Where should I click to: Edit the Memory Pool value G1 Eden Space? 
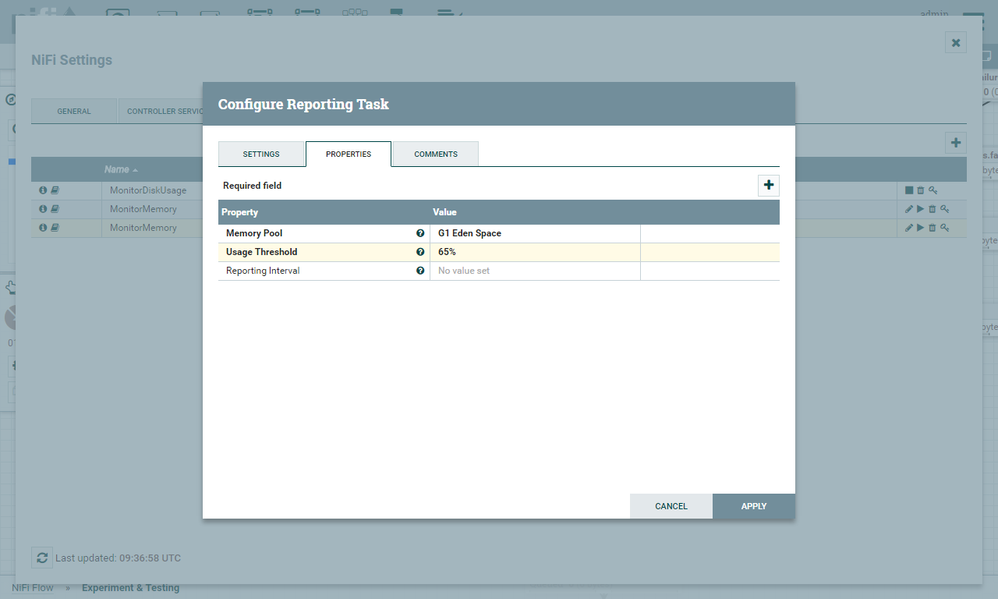[x=534, y=233]
